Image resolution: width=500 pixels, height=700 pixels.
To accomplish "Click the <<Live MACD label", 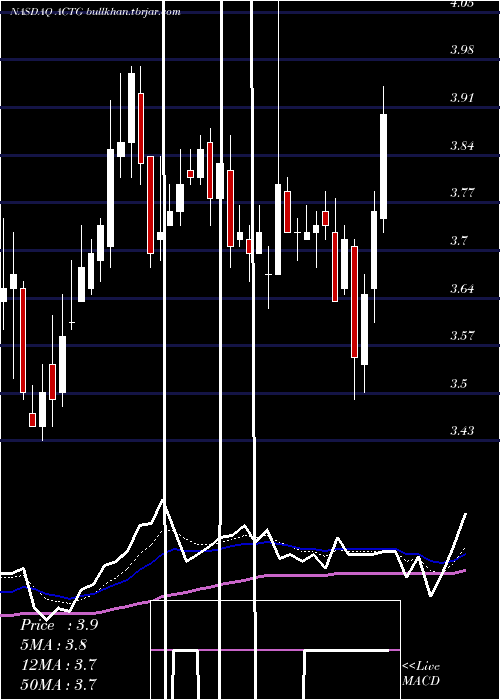I will point(421,673).
